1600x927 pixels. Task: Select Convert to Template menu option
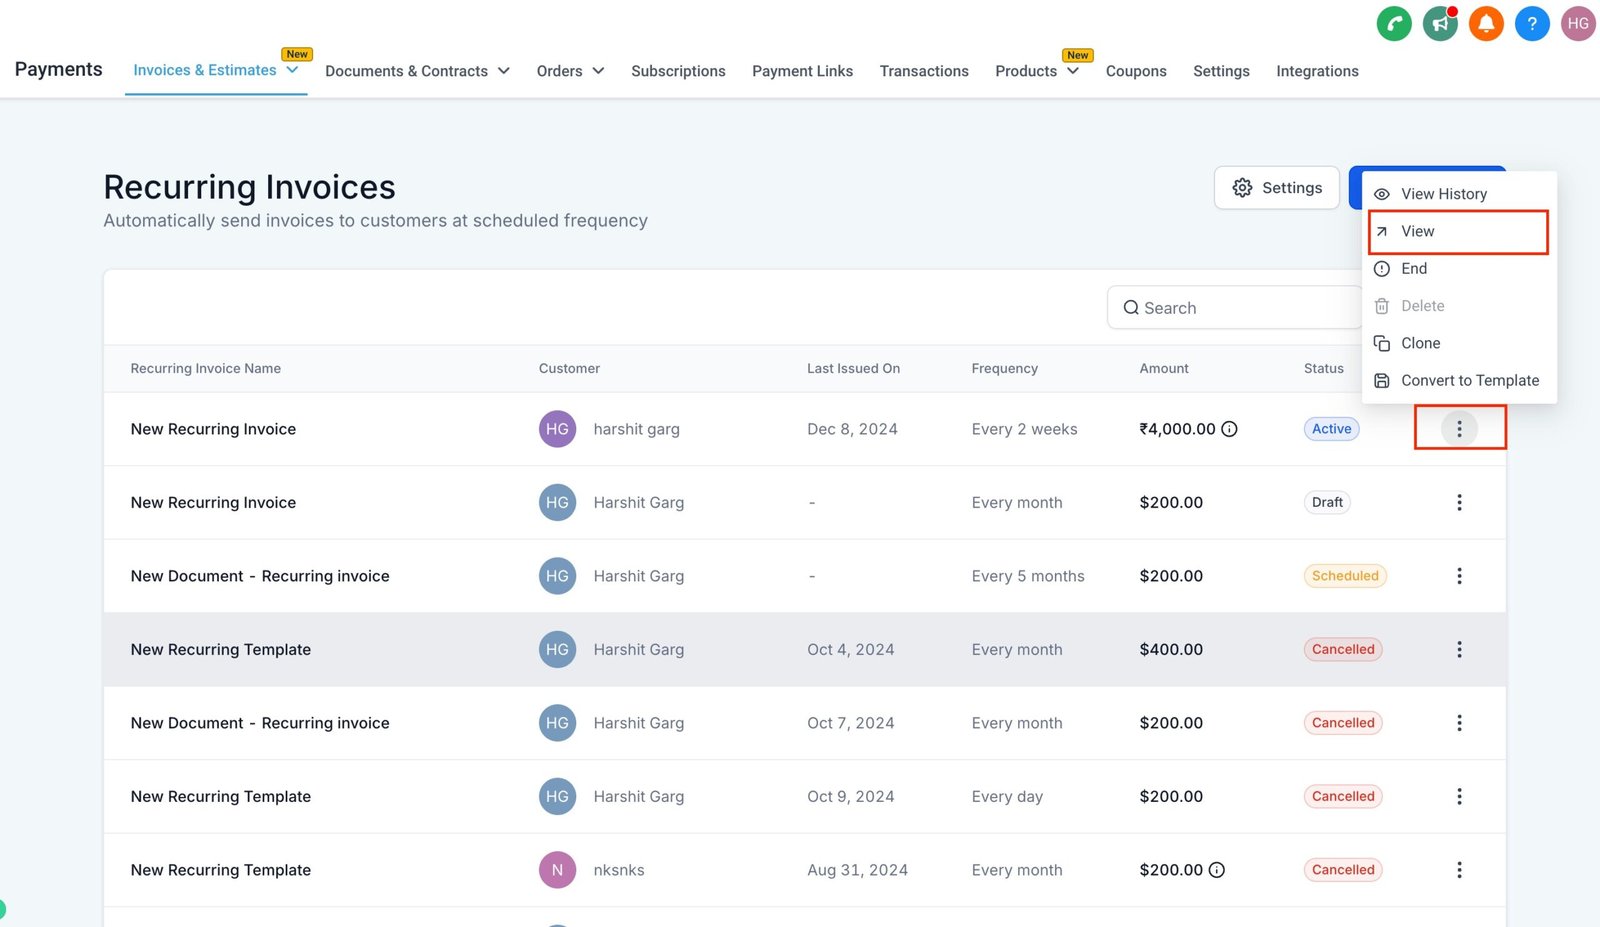tap(1469, 380)
